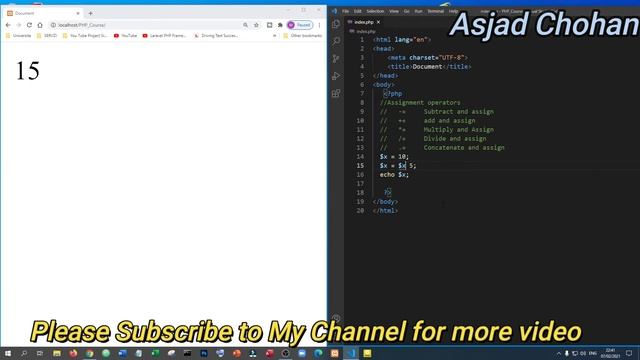Close the Document browser tab
Viewport: 640px width, 360px height.
(x=78, y=13)
